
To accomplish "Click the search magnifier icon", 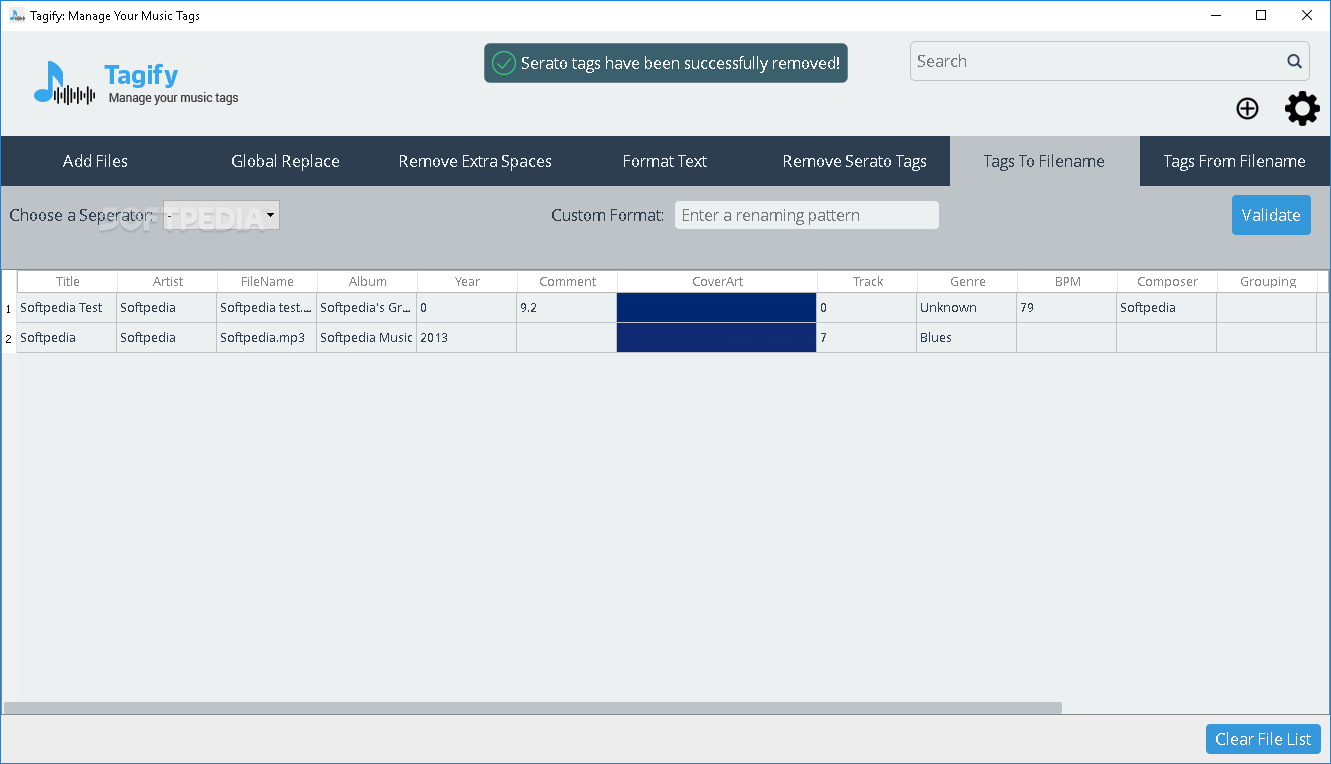I will pos(1294,62).
